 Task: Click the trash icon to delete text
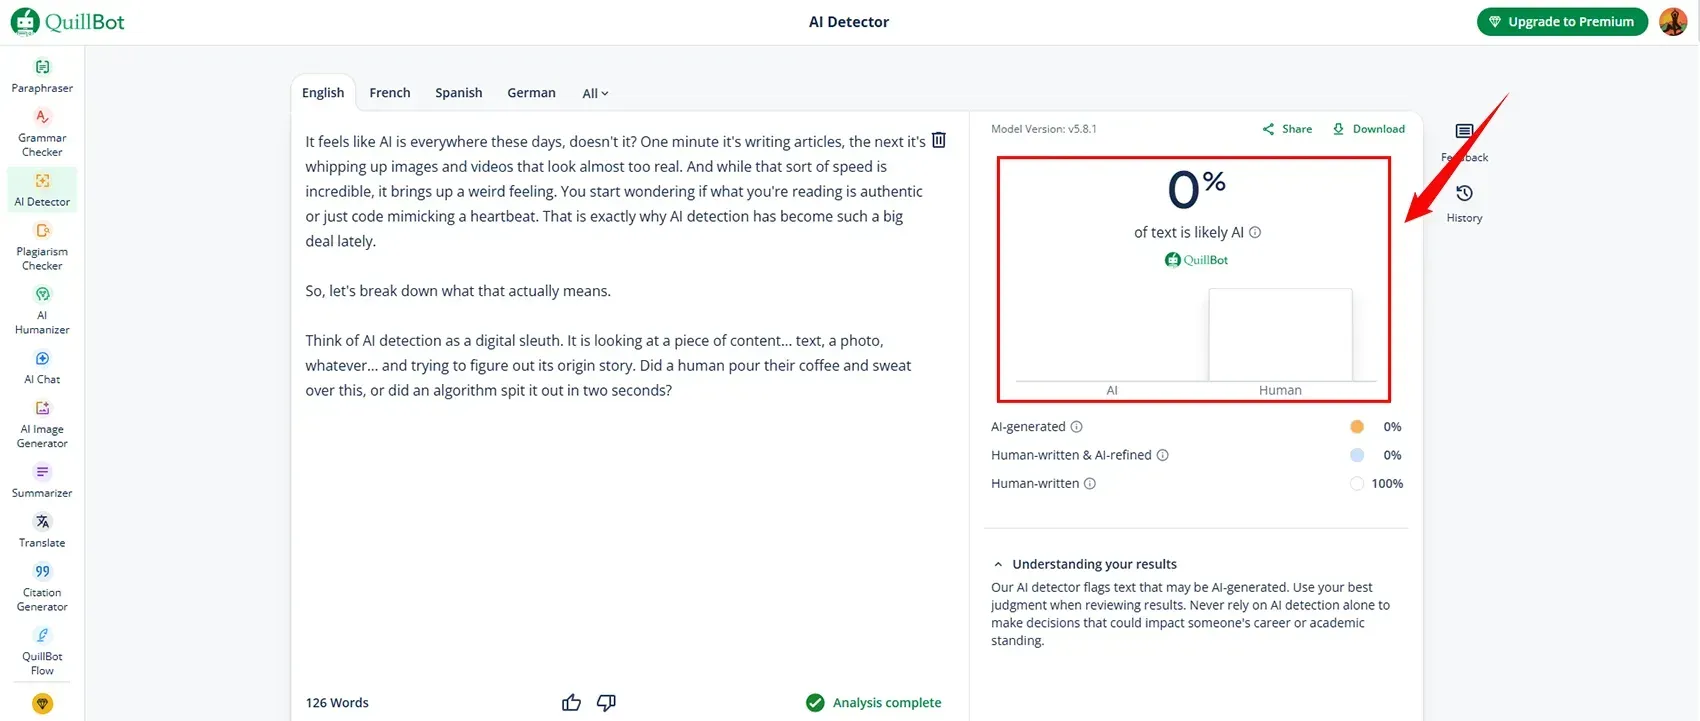(939, 140)
